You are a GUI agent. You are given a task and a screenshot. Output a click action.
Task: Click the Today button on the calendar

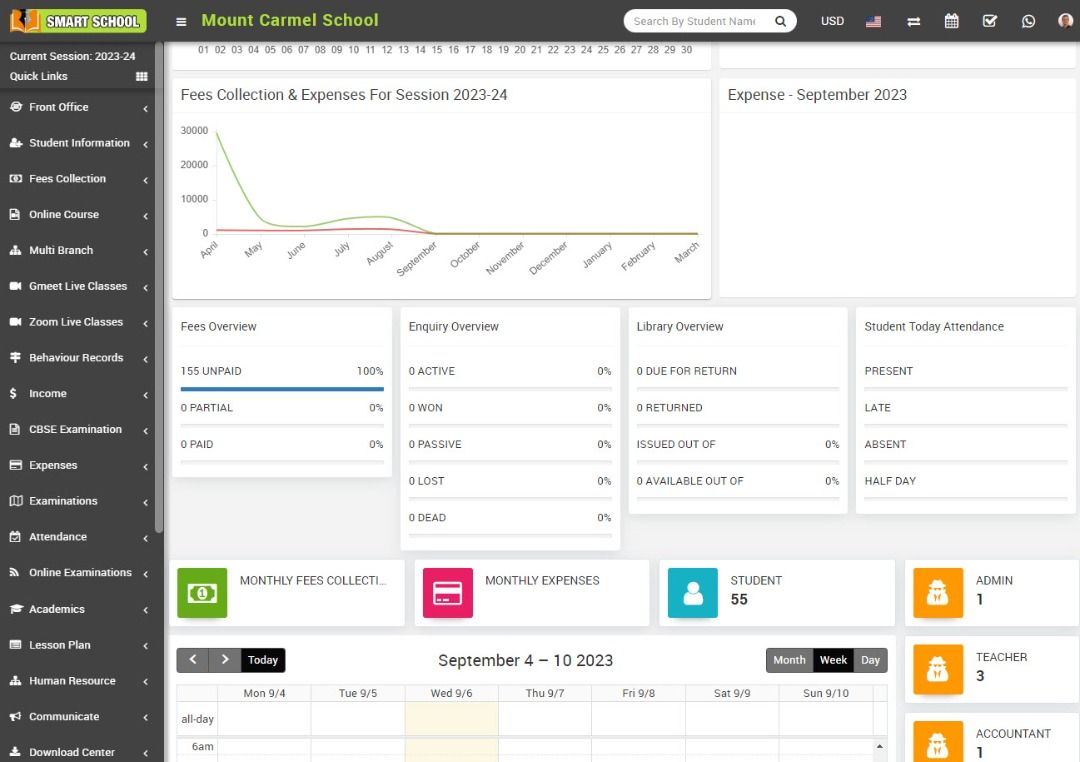point(263,660)
